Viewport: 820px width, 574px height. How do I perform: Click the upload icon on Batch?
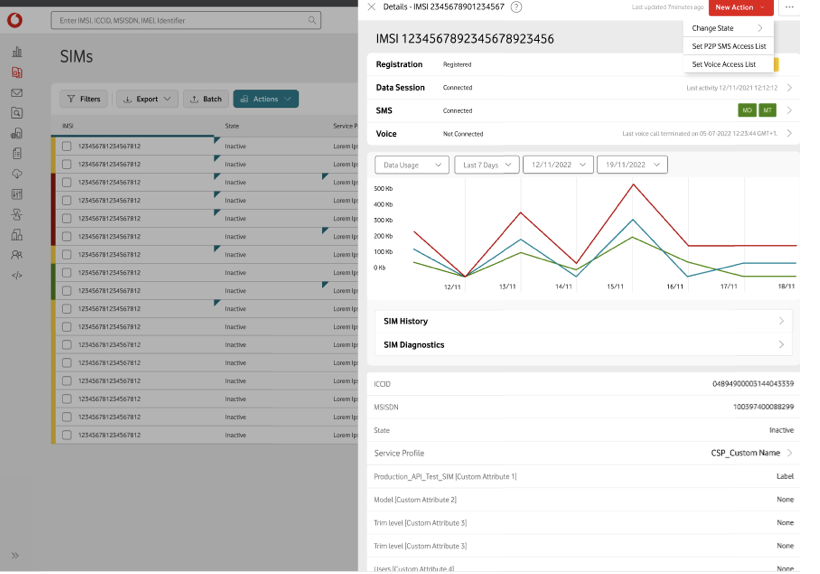coord(194,99)
